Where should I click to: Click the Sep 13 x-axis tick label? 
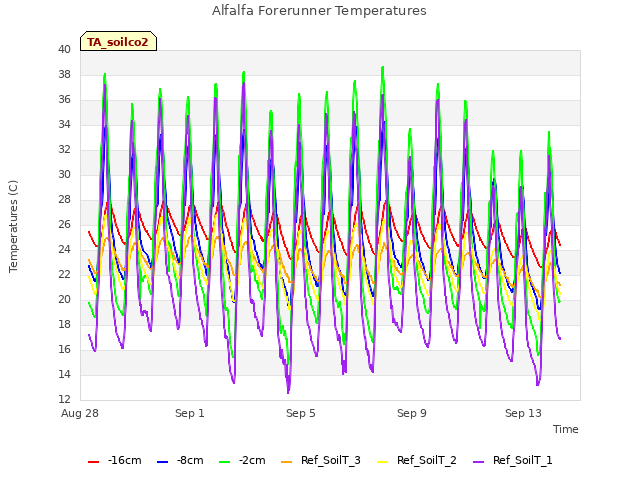[523, 413]
